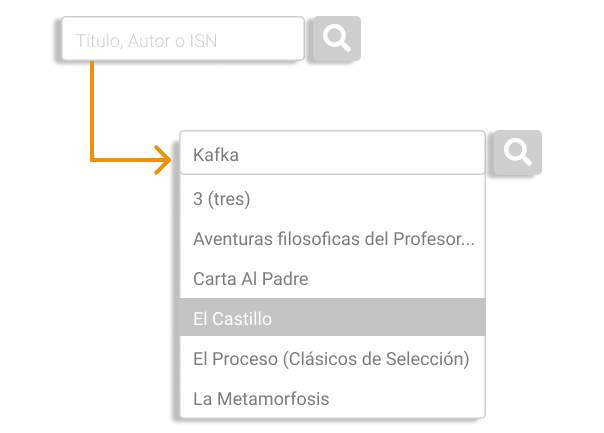Viewport: 604px width, 433px height.
Task: Click the last suggestion 'La Metamorfosis'
Action: pos(261,398)
